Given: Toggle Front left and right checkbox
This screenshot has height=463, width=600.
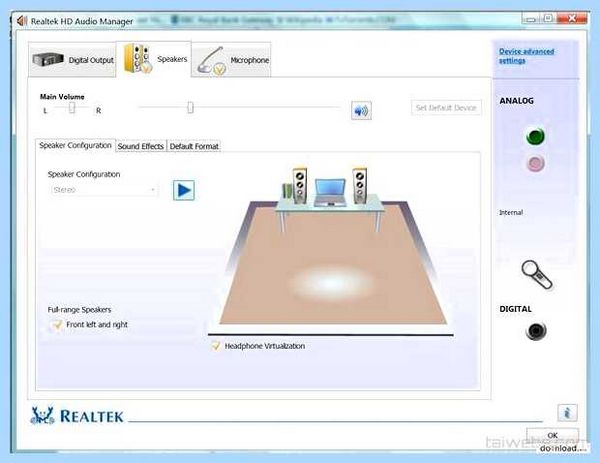Looking at the screenshot, I should click(x=57, y=325).
